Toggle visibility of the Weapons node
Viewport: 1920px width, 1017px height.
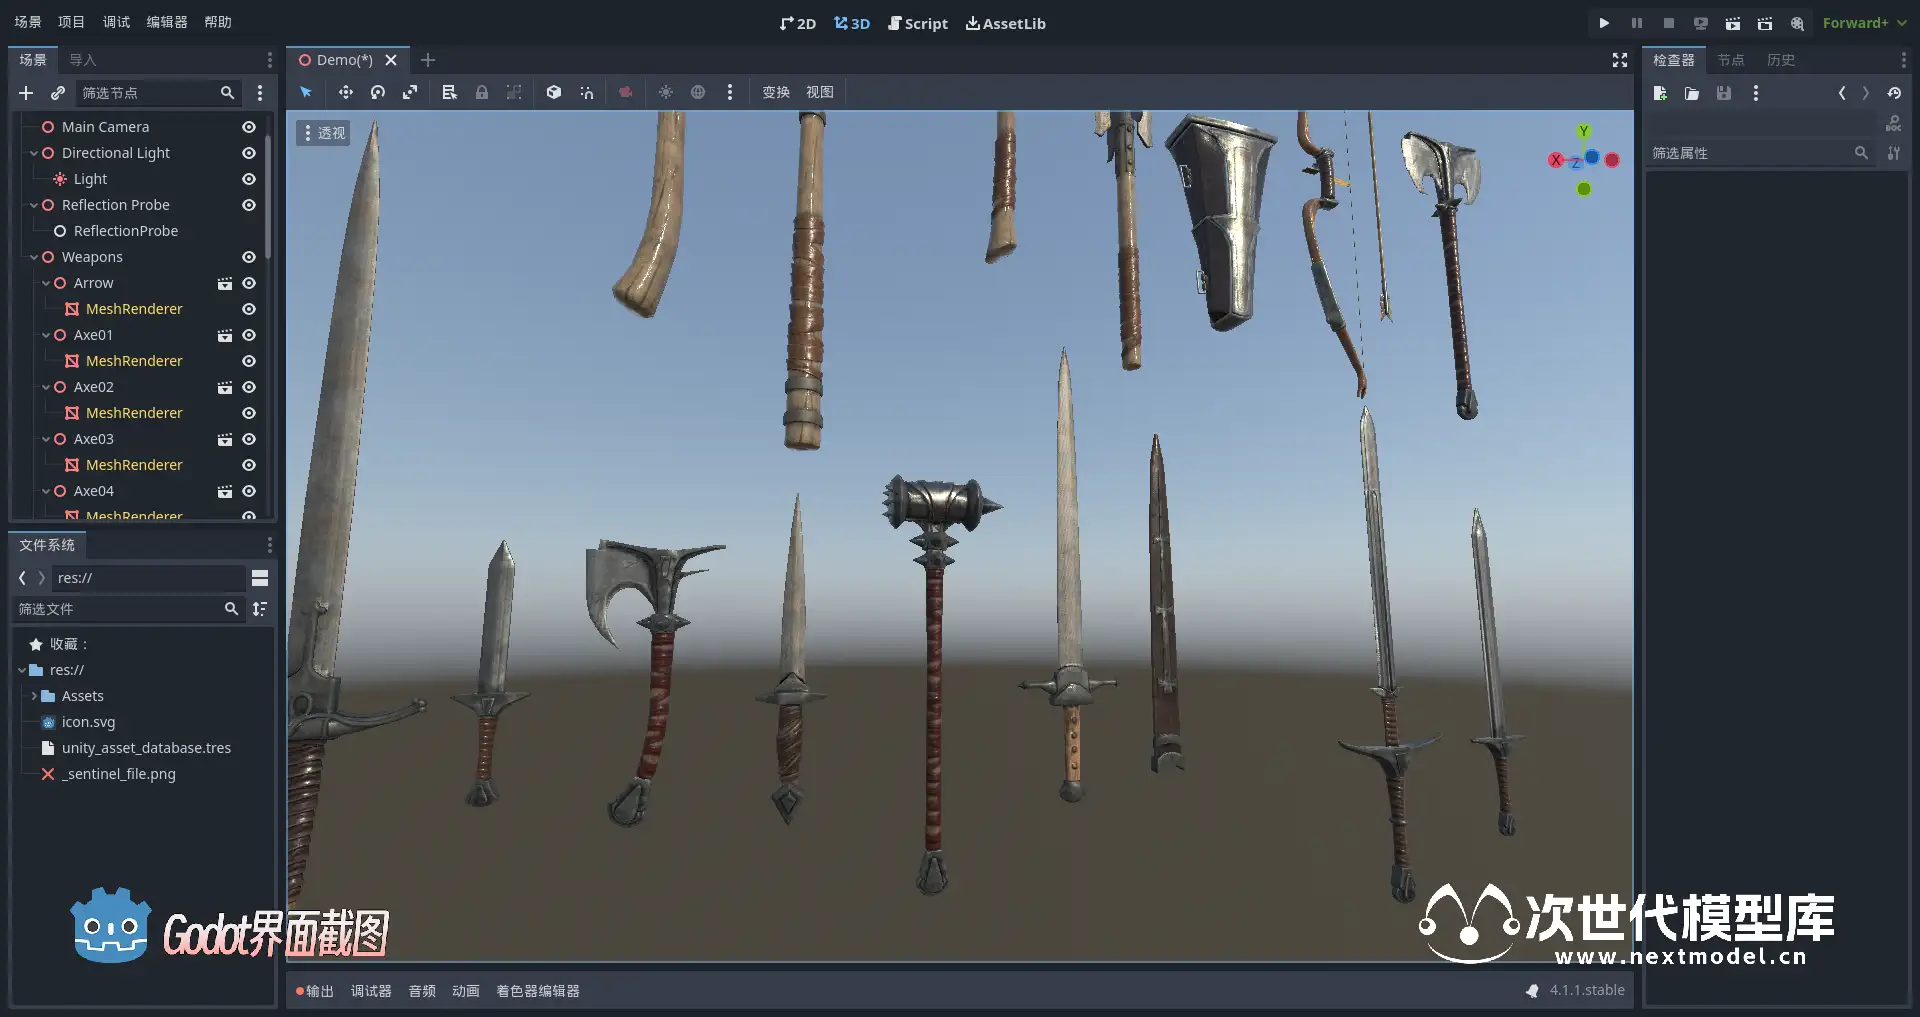(x=249, y=257)
